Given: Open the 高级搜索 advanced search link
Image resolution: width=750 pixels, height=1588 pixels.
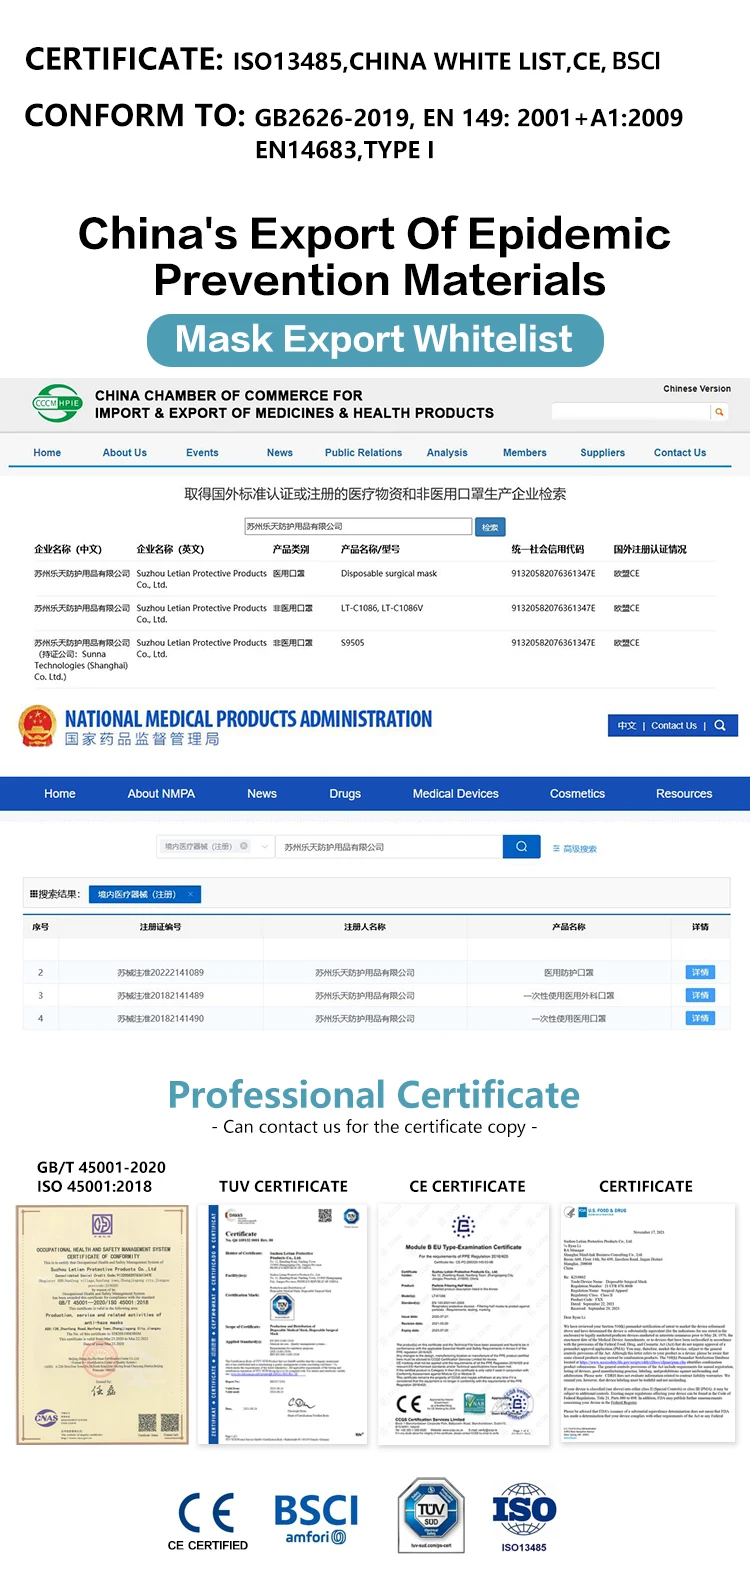Looking at the screenshot, I should pyautogui.click(x=575, y=848).
